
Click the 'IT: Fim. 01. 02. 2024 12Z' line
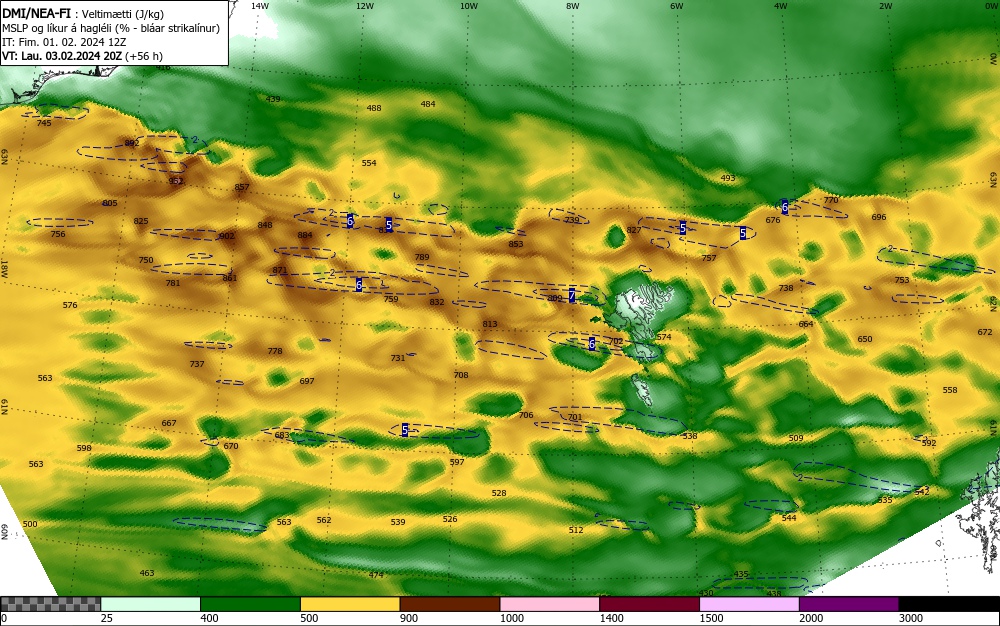(62, 42)
